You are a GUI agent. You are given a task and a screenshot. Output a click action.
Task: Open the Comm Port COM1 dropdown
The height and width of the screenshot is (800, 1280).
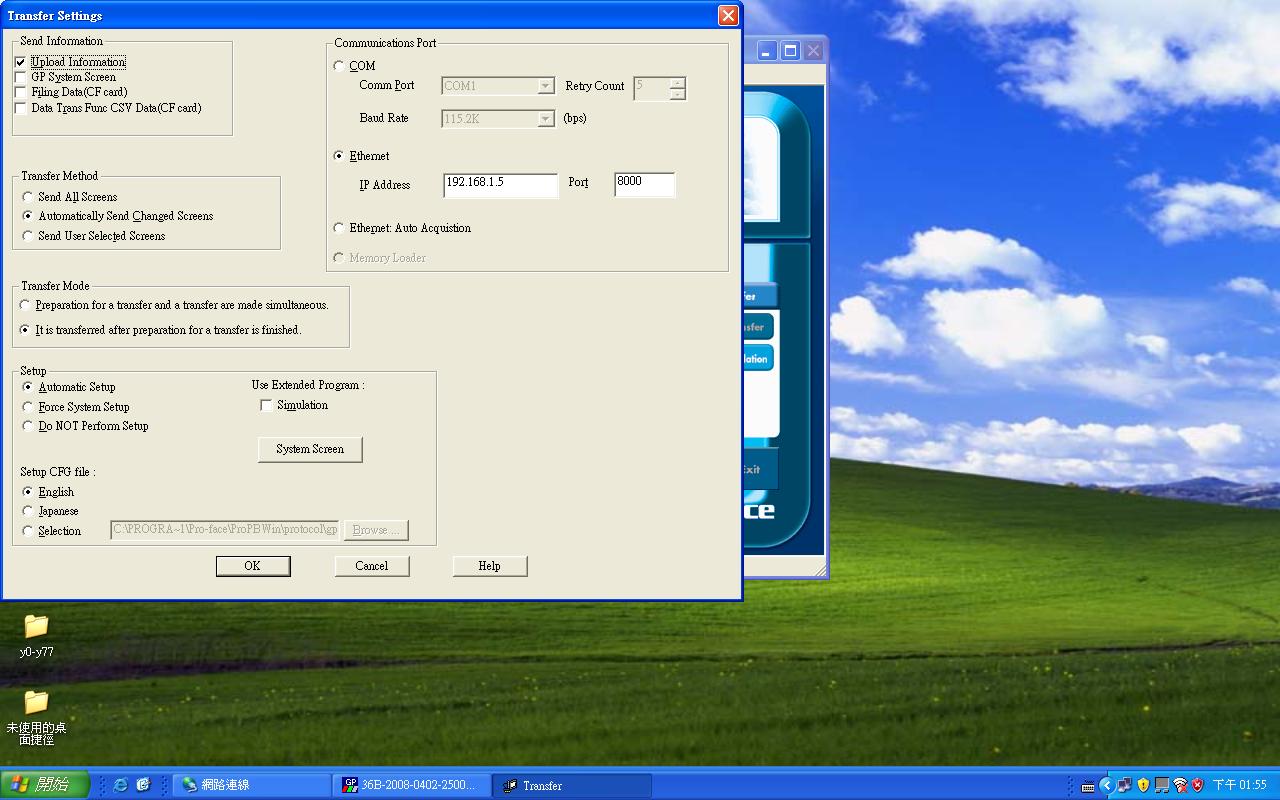click(545, 86)
